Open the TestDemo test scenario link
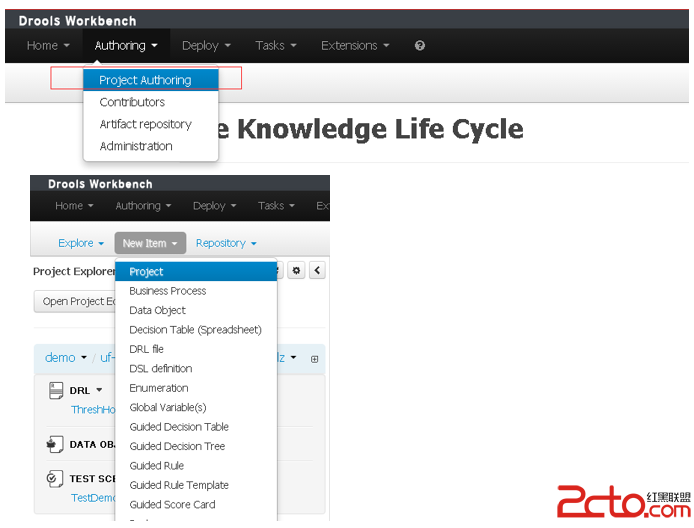The width and height of the screenshot is (694, 528). (x=93, y=498)
